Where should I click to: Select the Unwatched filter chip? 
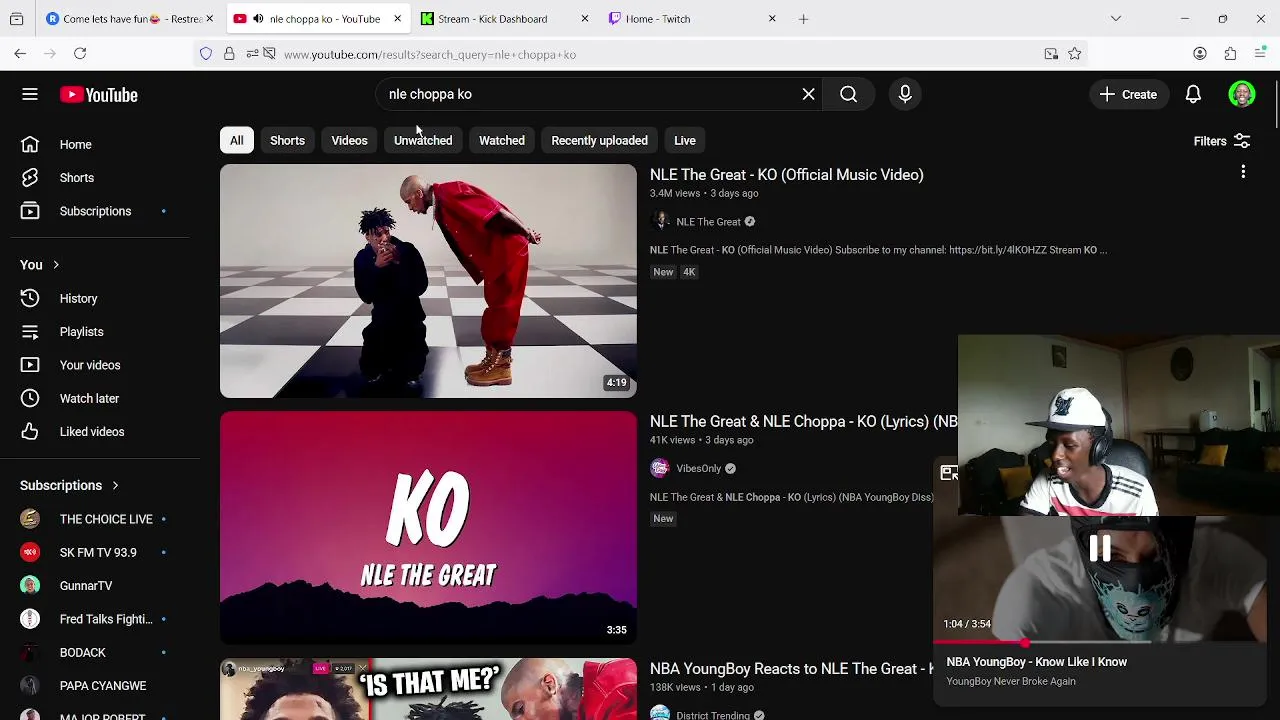423,141
